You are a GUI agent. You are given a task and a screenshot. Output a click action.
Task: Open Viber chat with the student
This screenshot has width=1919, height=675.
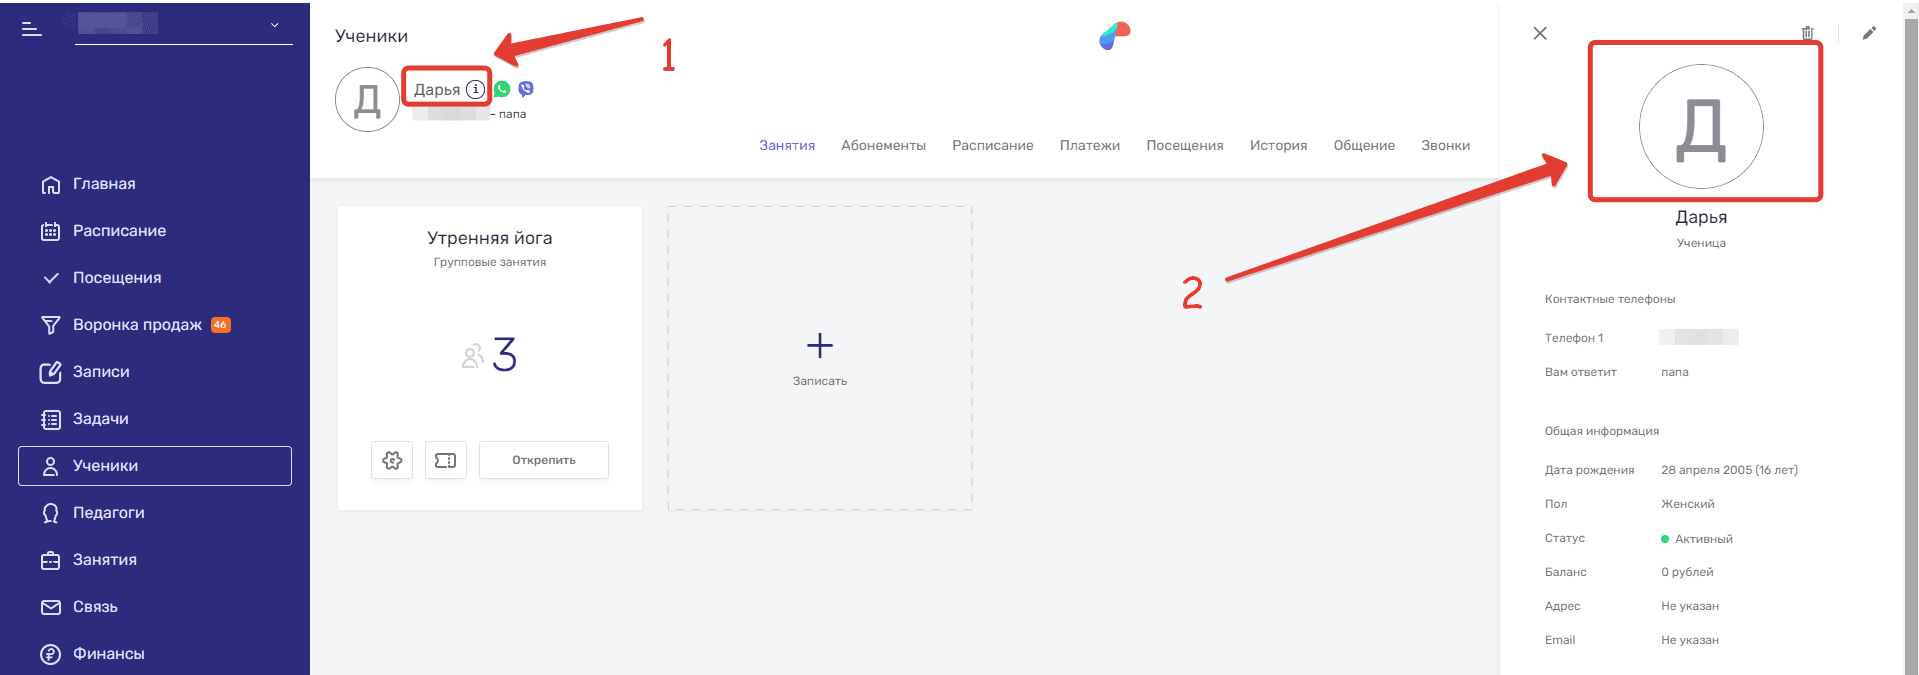coord(526,89)
